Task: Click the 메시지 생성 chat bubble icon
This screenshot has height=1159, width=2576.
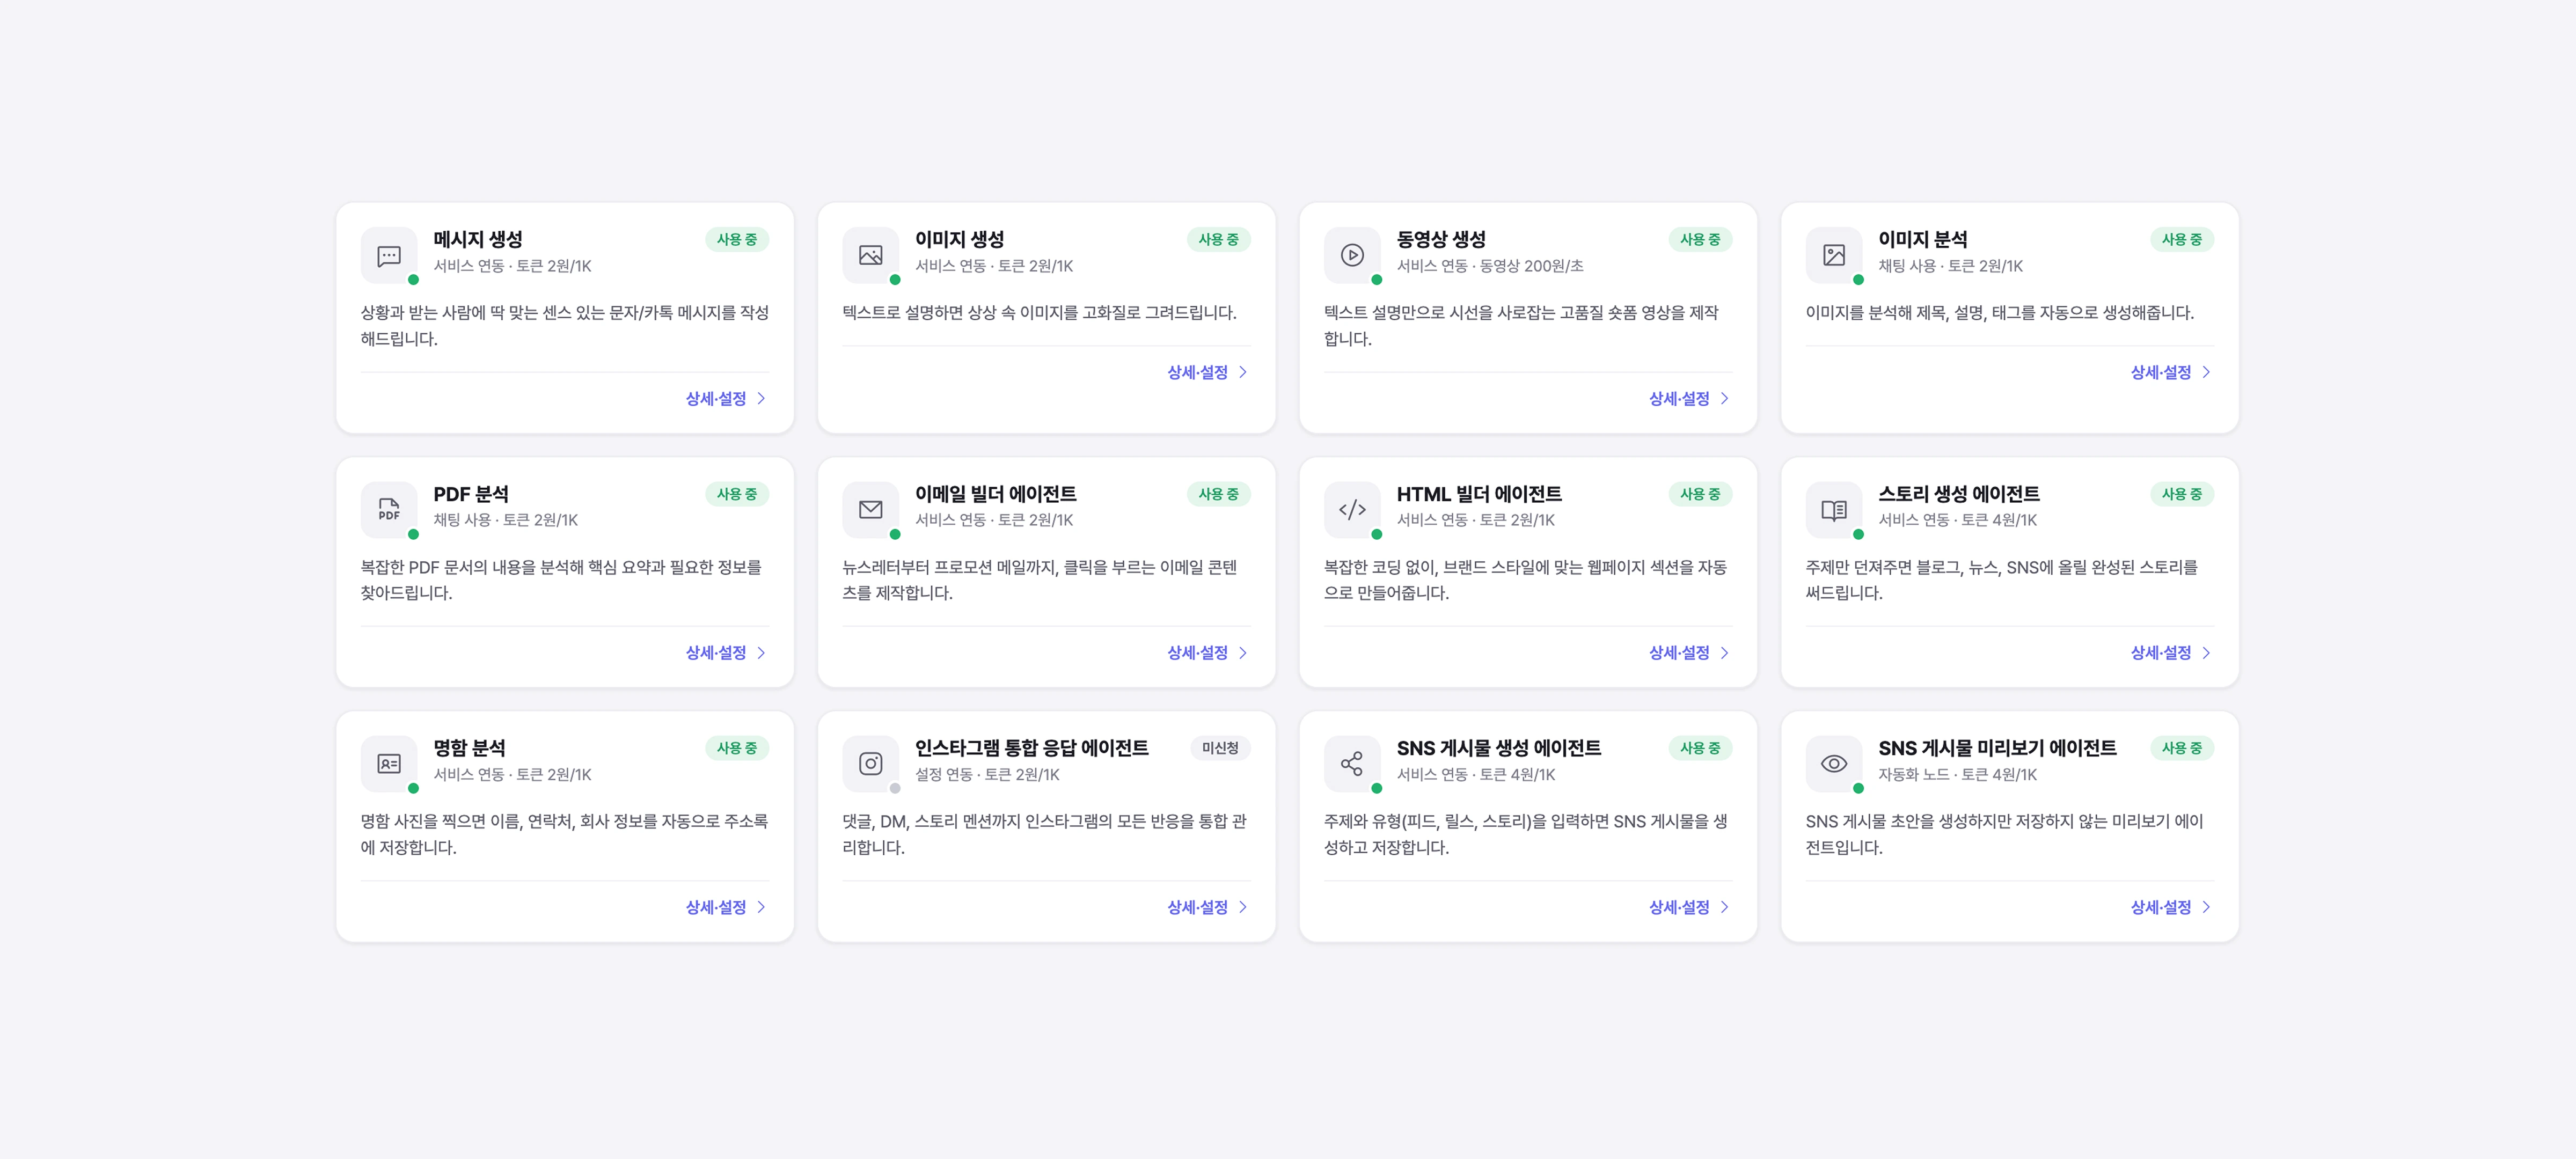Action: [x=389, y=256]
